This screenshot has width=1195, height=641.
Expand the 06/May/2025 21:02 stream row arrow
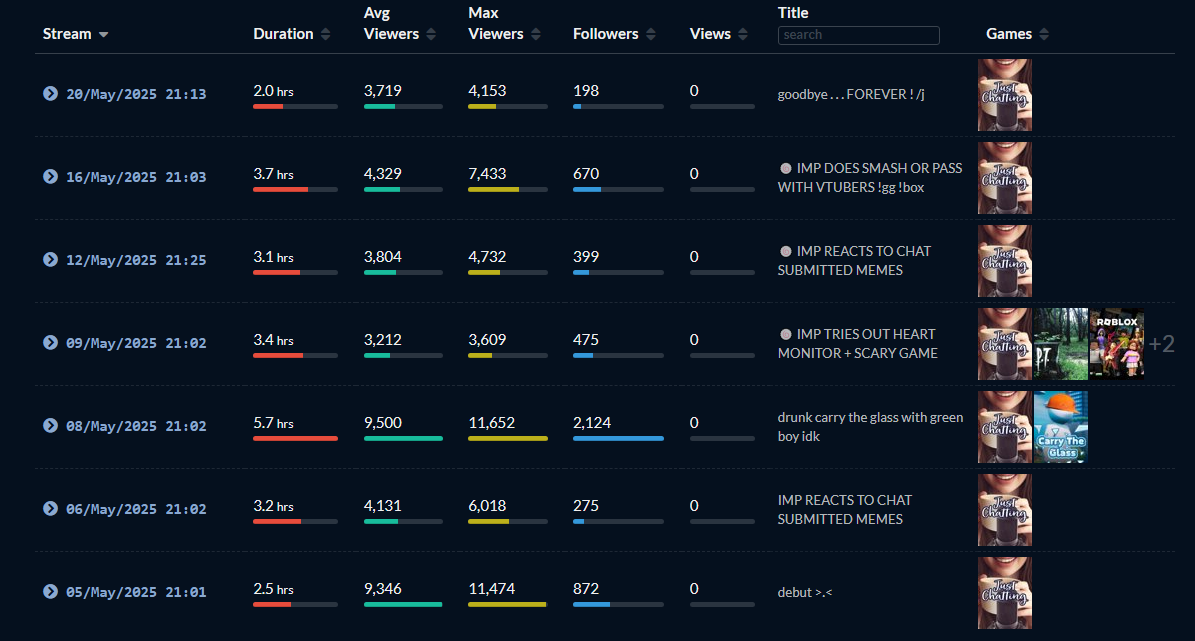[50, 509]
